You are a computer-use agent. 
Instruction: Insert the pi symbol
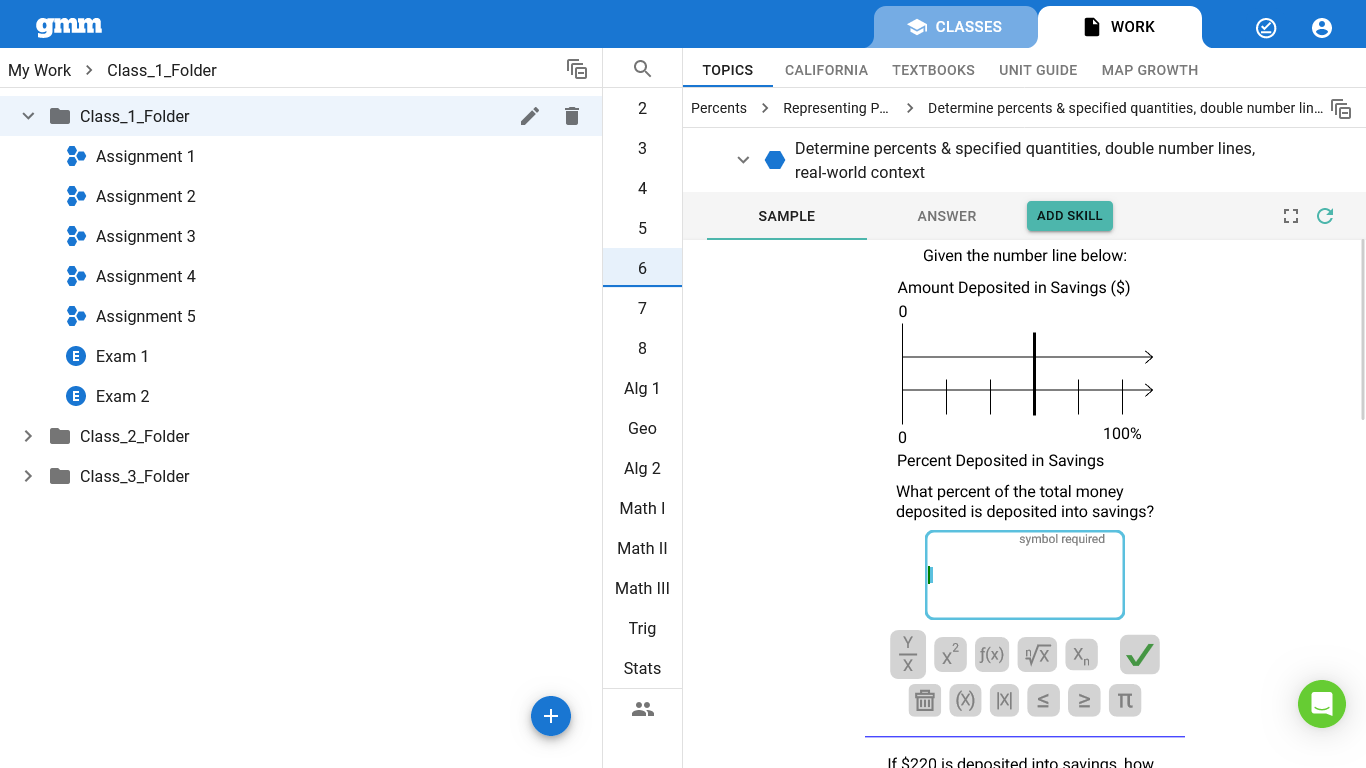(x=1125, y=700)
